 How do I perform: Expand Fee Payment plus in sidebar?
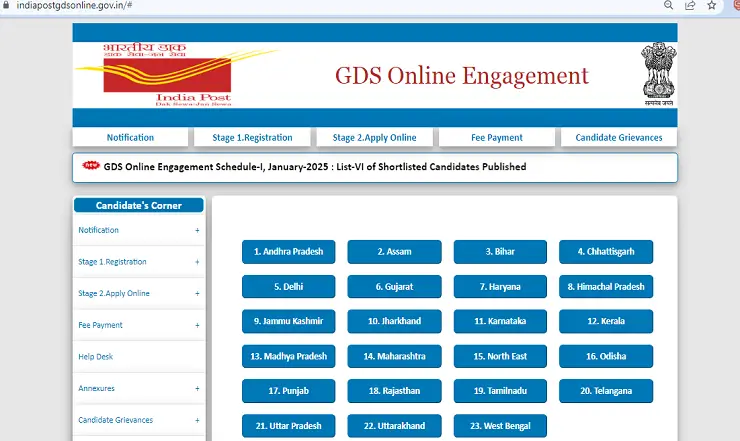point(197,325)
